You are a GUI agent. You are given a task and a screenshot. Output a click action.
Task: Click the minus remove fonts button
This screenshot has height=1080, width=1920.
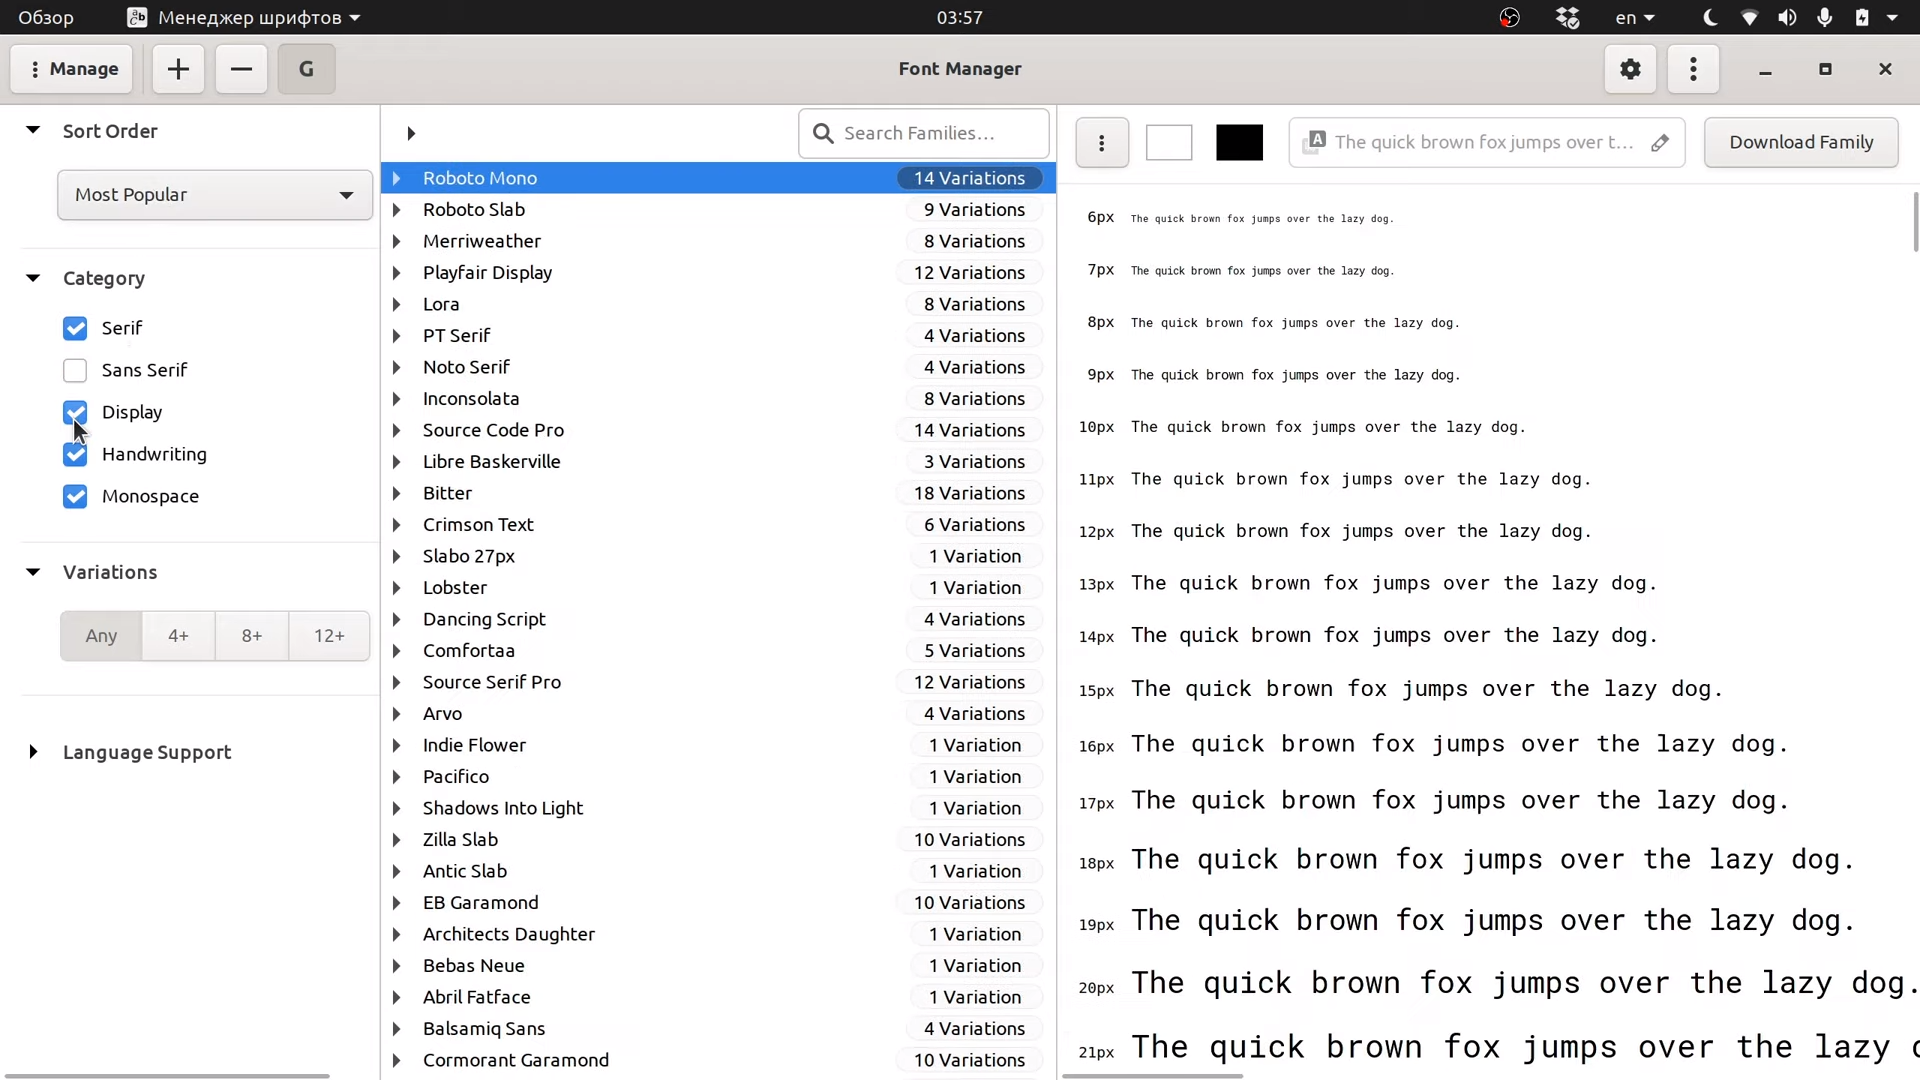241,69
